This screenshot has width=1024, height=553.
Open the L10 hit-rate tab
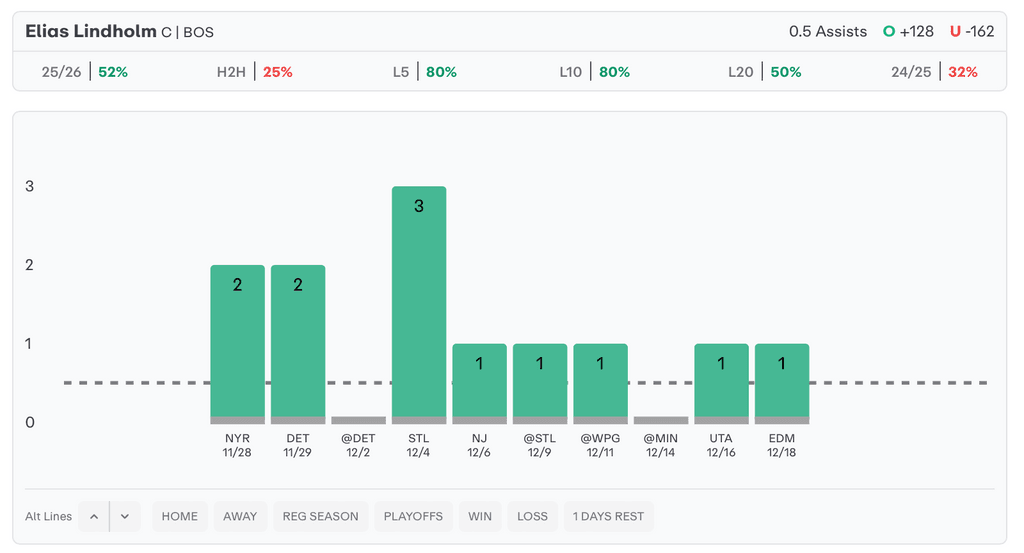pos(594,72)
